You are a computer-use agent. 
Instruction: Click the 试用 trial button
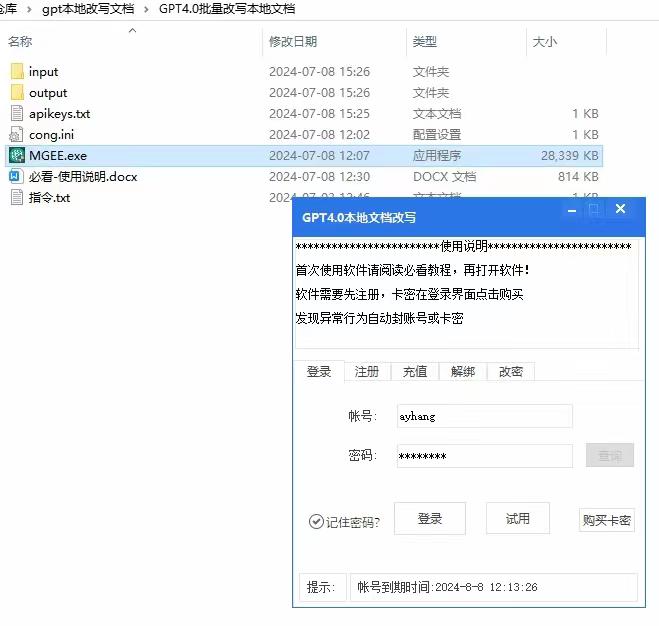tap(518, 518)
